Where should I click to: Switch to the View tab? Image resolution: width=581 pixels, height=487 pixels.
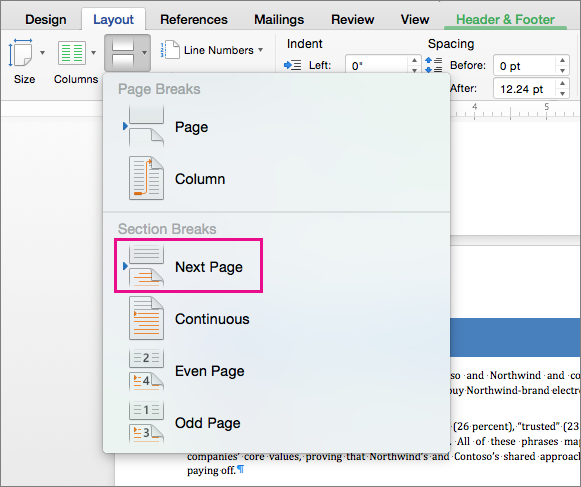[415, 19]
